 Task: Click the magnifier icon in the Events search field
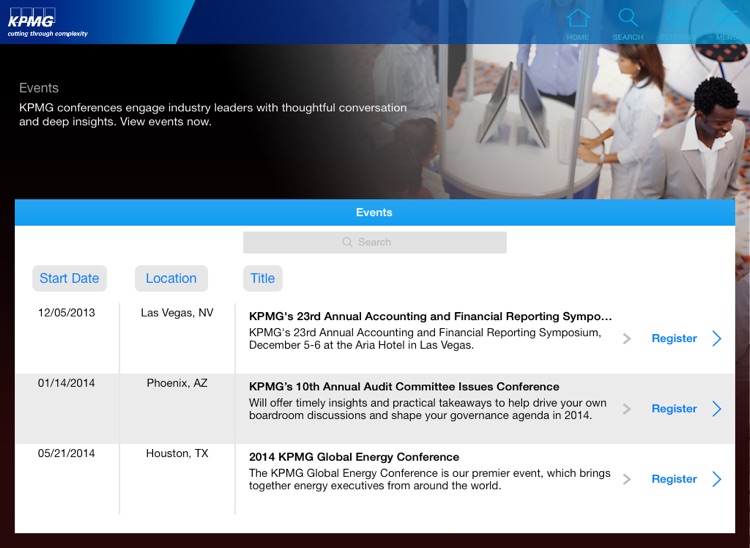click(347, 242)
